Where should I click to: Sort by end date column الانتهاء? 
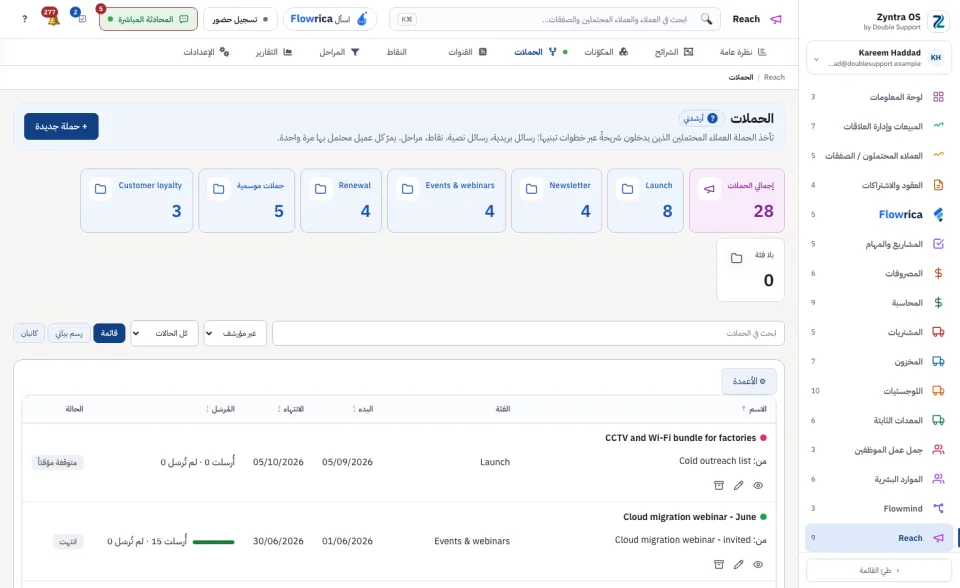[x=291, y=409]
